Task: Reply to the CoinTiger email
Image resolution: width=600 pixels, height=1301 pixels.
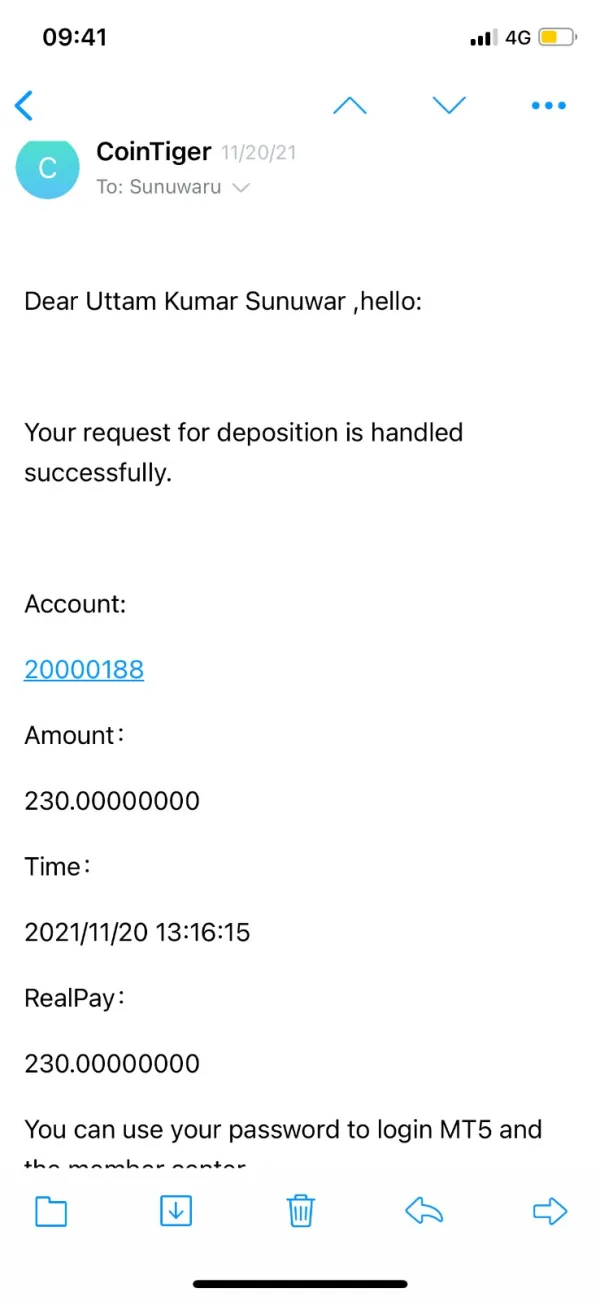Action: pyautogui.click(x=424, y=1212)
